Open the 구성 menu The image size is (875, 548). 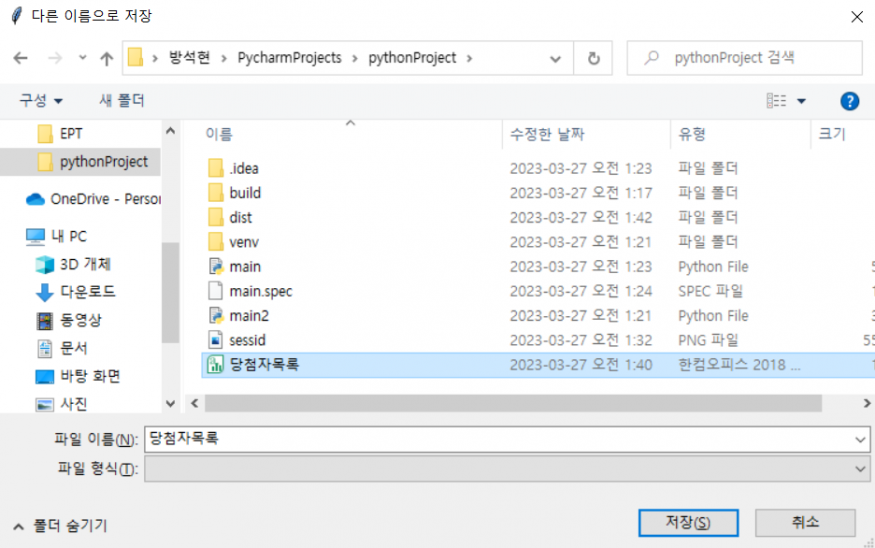41,100
